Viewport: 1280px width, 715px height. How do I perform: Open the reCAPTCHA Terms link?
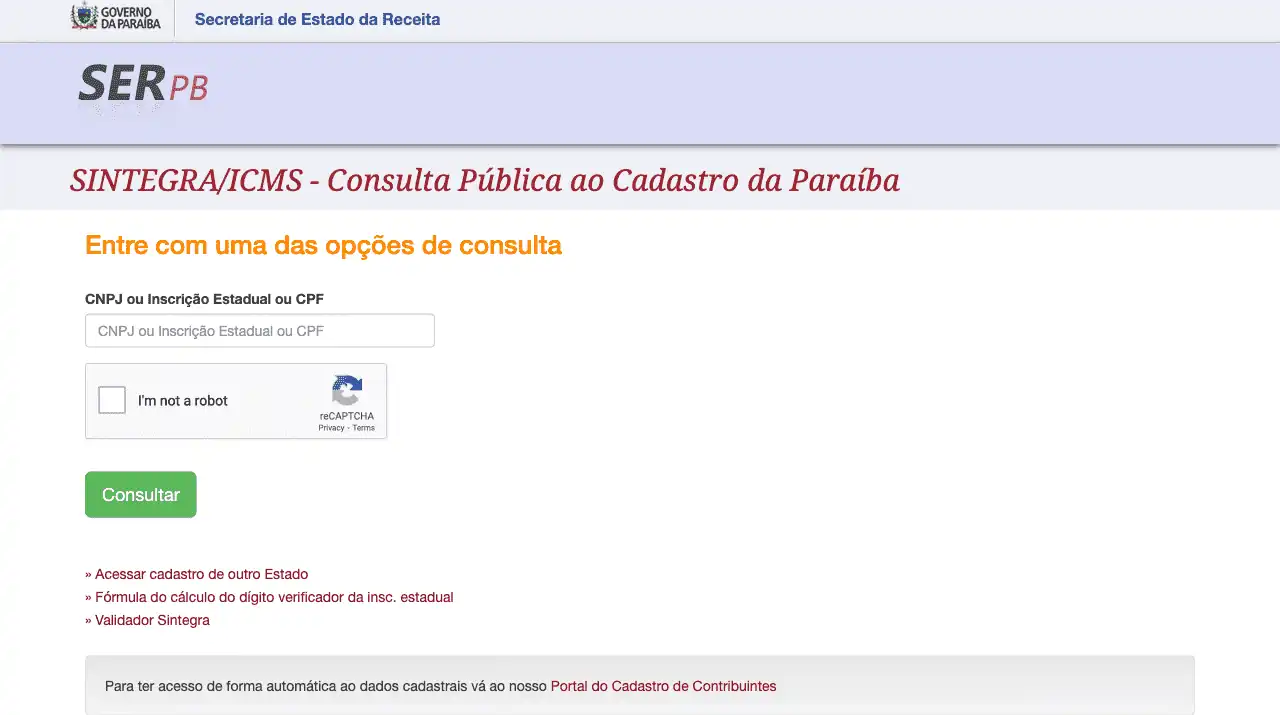pos(364,428)
